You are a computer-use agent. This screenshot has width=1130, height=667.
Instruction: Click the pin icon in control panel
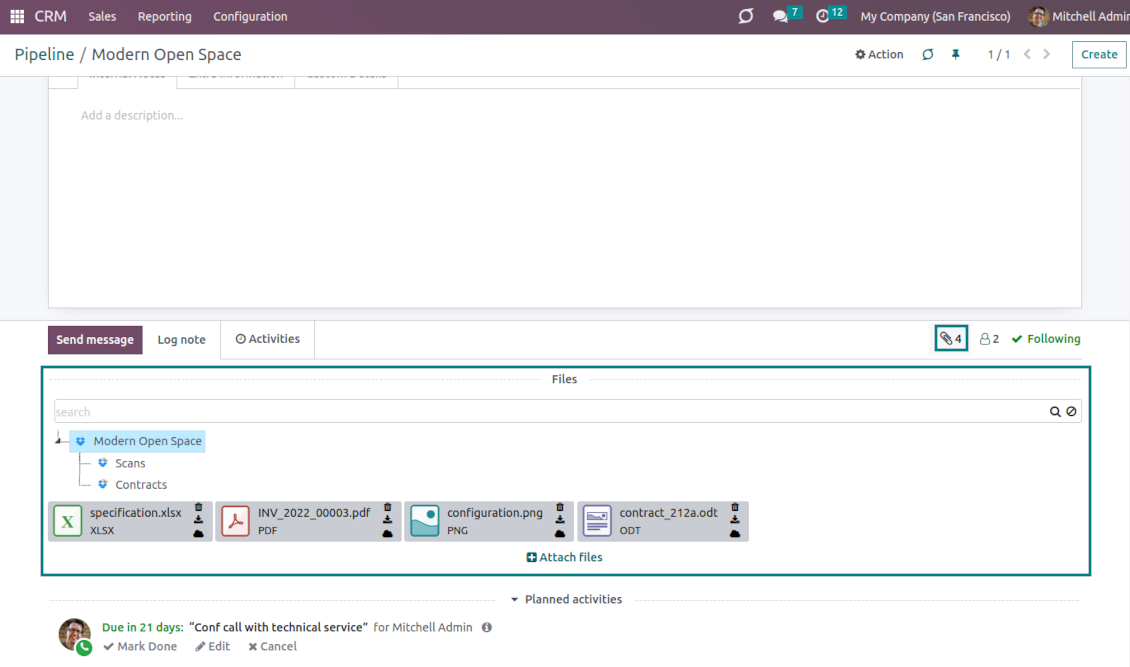[956, 54]
